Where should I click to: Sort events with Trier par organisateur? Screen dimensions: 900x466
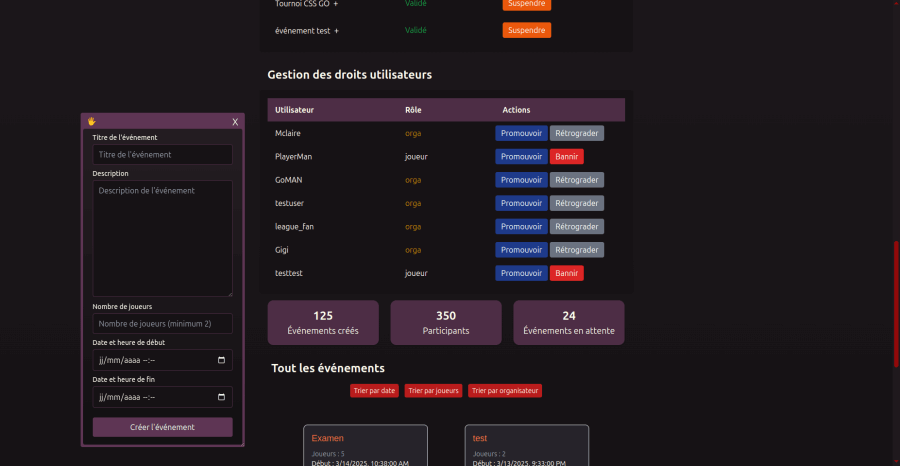coord(505,391)
